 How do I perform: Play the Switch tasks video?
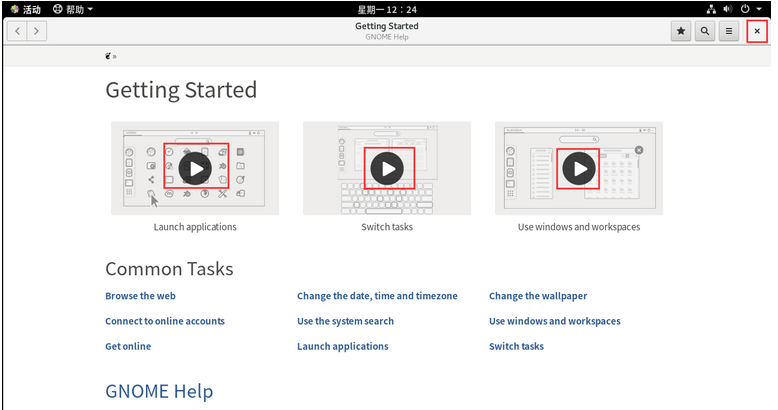click(x=387, y=169)
